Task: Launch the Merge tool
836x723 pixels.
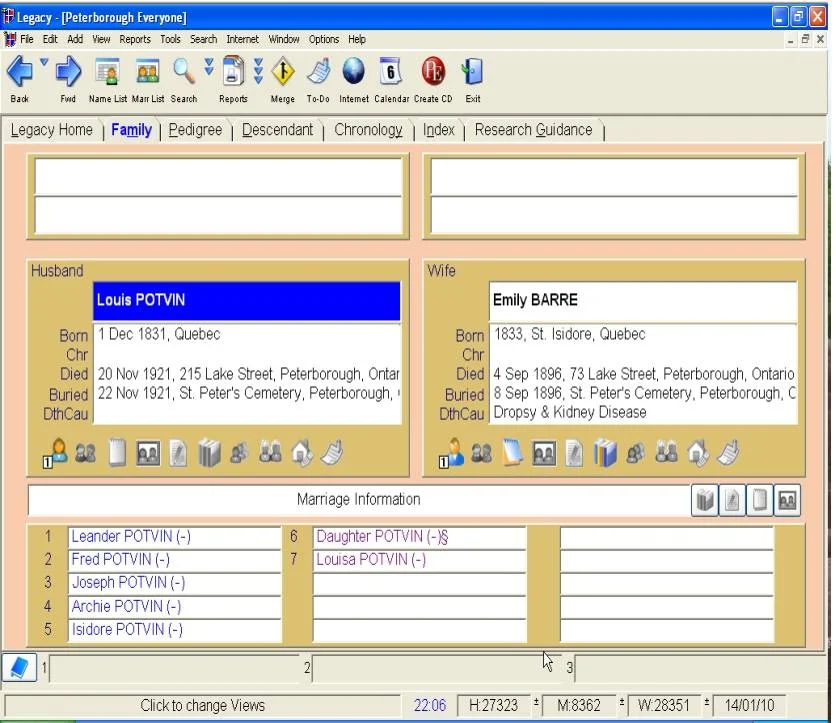Action: click(x=283, y=71)
